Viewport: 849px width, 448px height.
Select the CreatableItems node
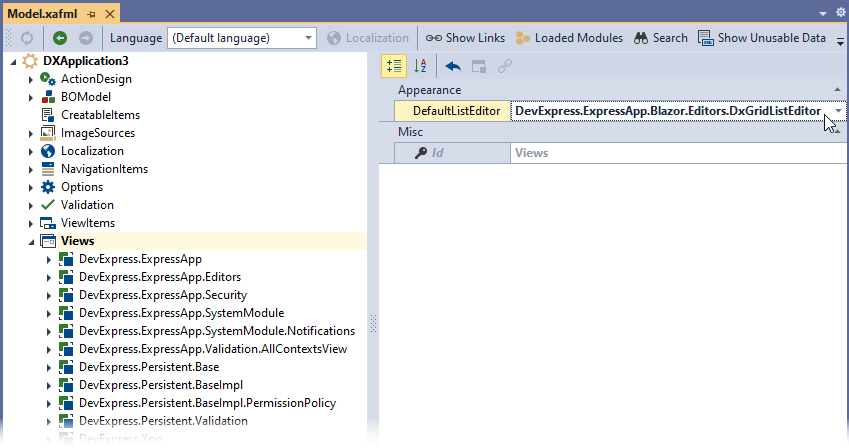100,115
